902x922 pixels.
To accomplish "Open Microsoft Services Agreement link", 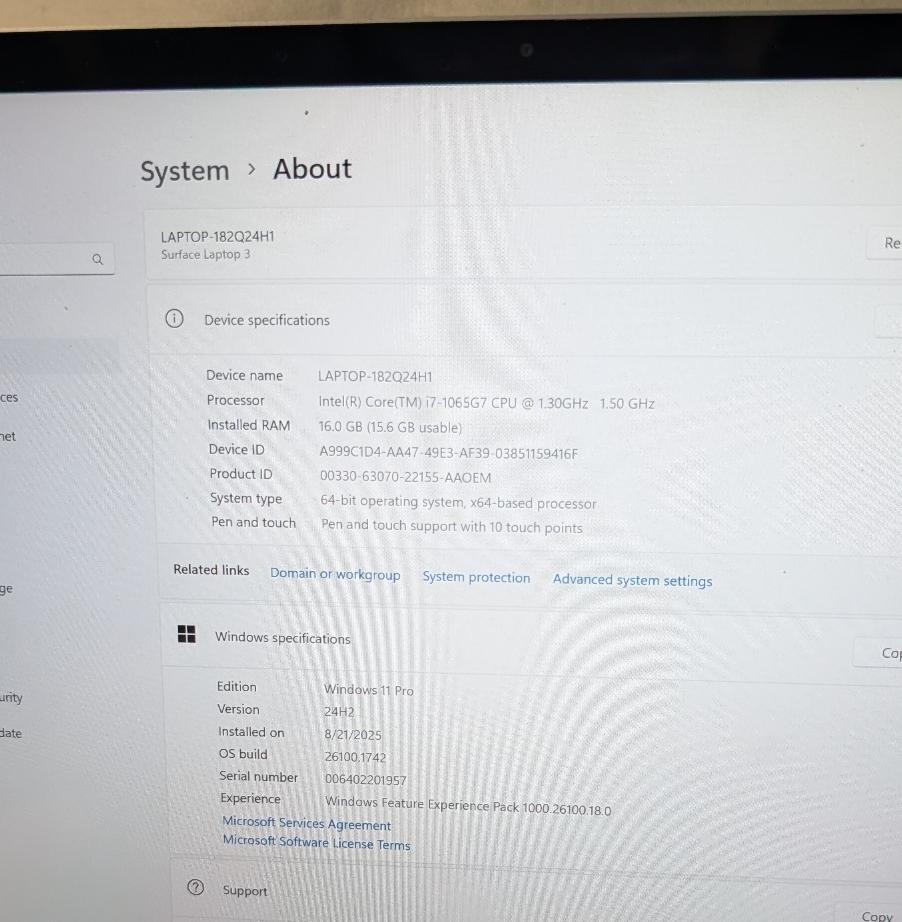I will click(x=306, y=823).
